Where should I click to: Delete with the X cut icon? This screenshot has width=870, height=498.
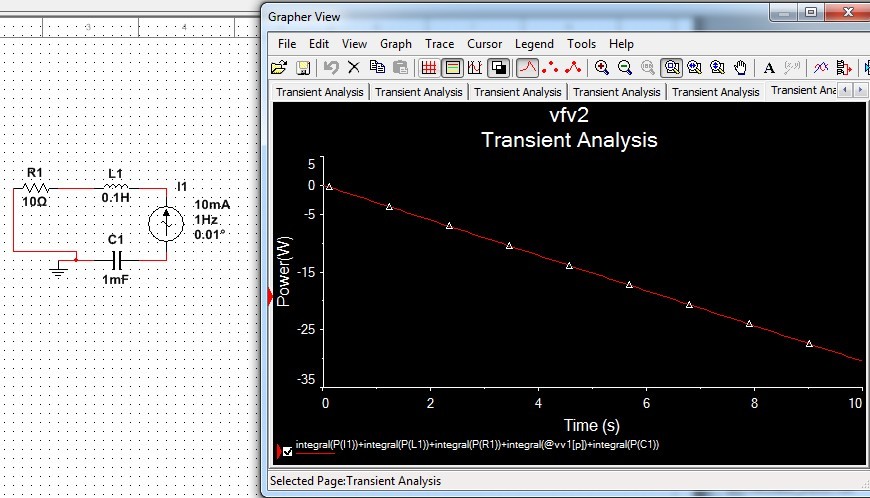coord(353,68)
